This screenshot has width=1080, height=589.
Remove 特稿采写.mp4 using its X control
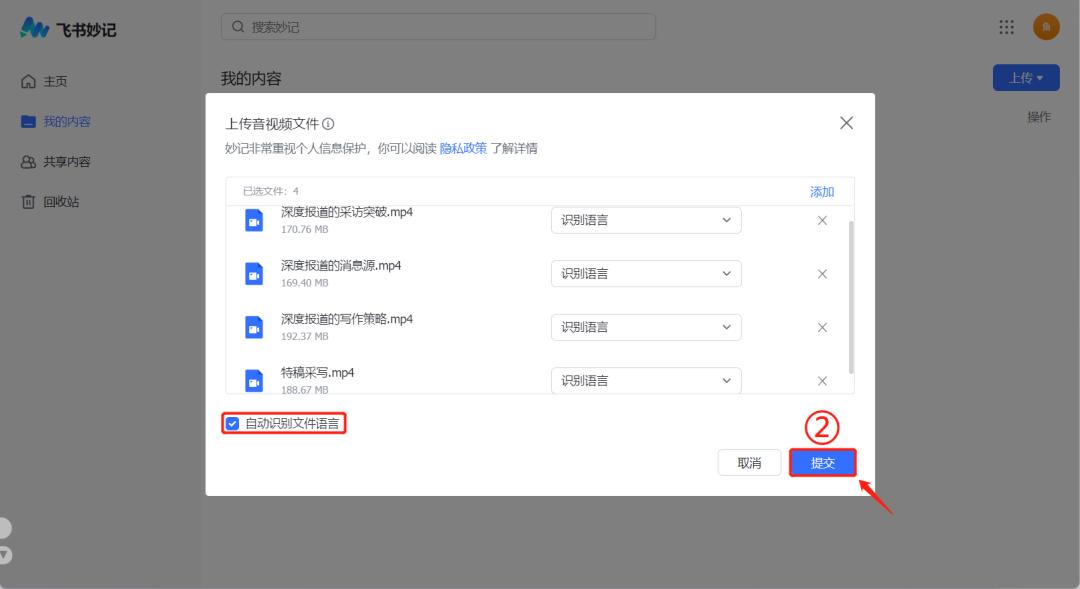(x=822, y=380)
